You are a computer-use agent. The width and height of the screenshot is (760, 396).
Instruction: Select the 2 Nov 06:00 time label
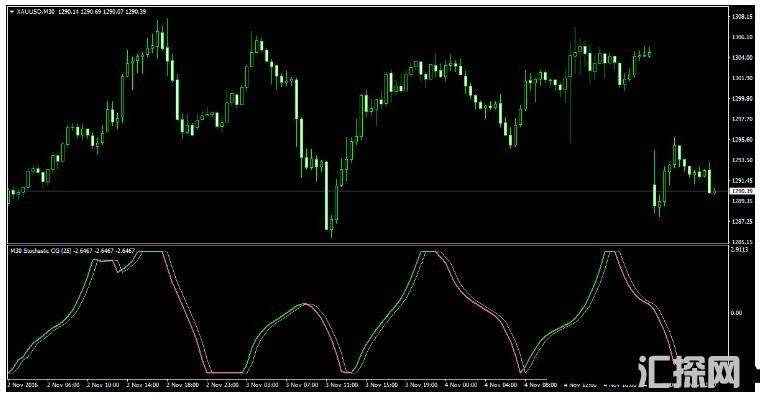pos(63,385)
